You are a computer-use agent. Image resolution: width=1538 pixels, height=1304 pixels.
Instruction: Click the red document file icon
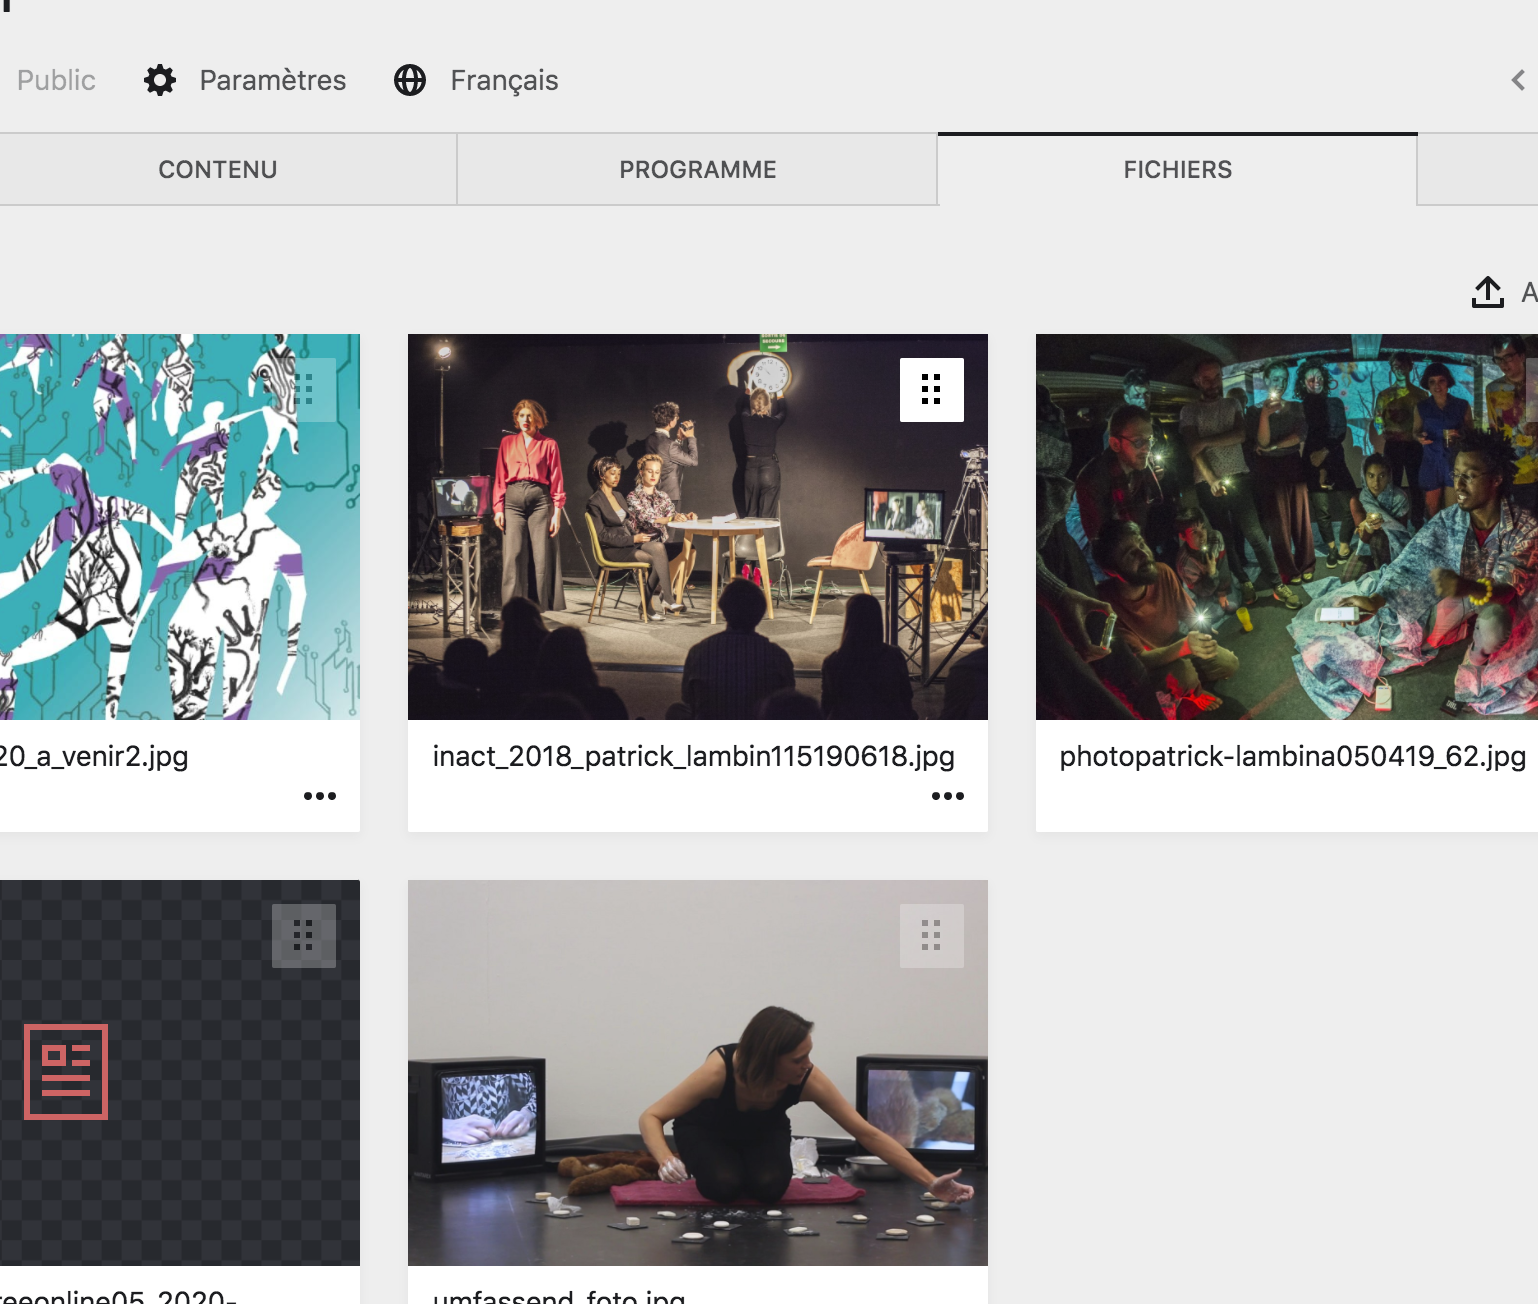(x=66, y=1072)
